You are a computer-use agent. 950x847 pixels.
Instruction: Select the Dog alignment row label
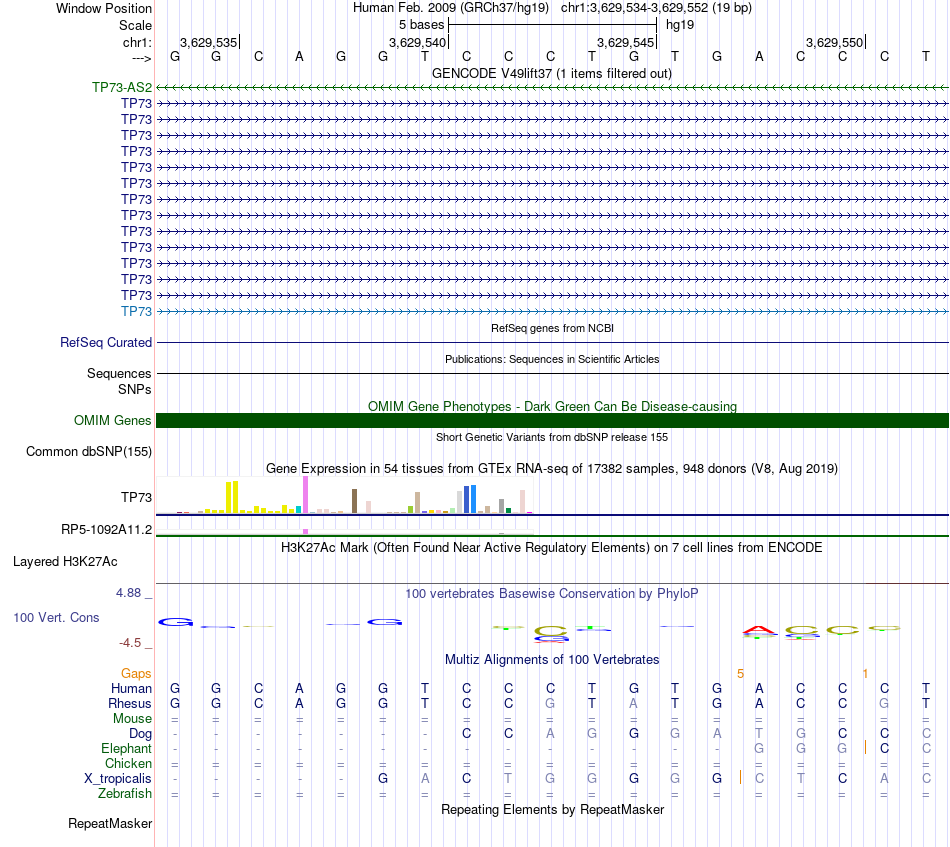141,734
